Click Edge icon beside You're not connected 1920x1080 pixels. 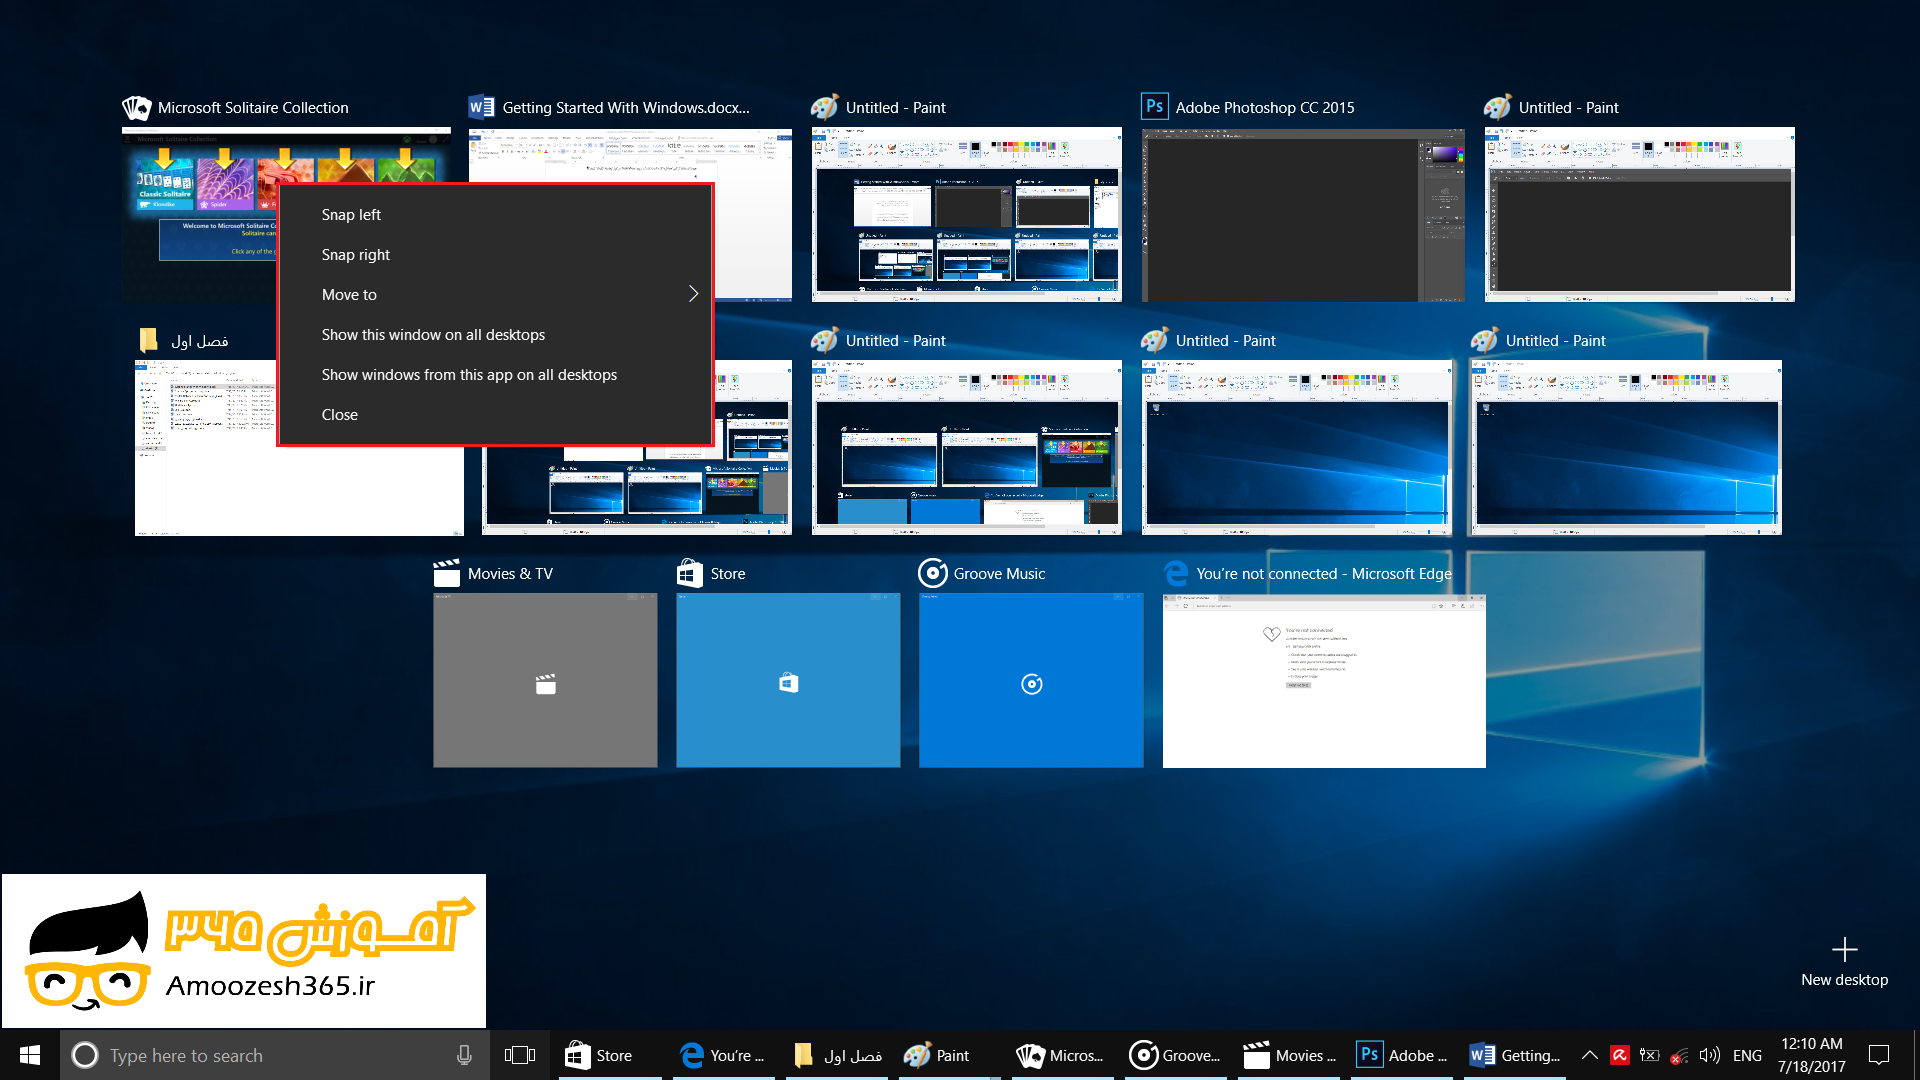pos(1177,573)
